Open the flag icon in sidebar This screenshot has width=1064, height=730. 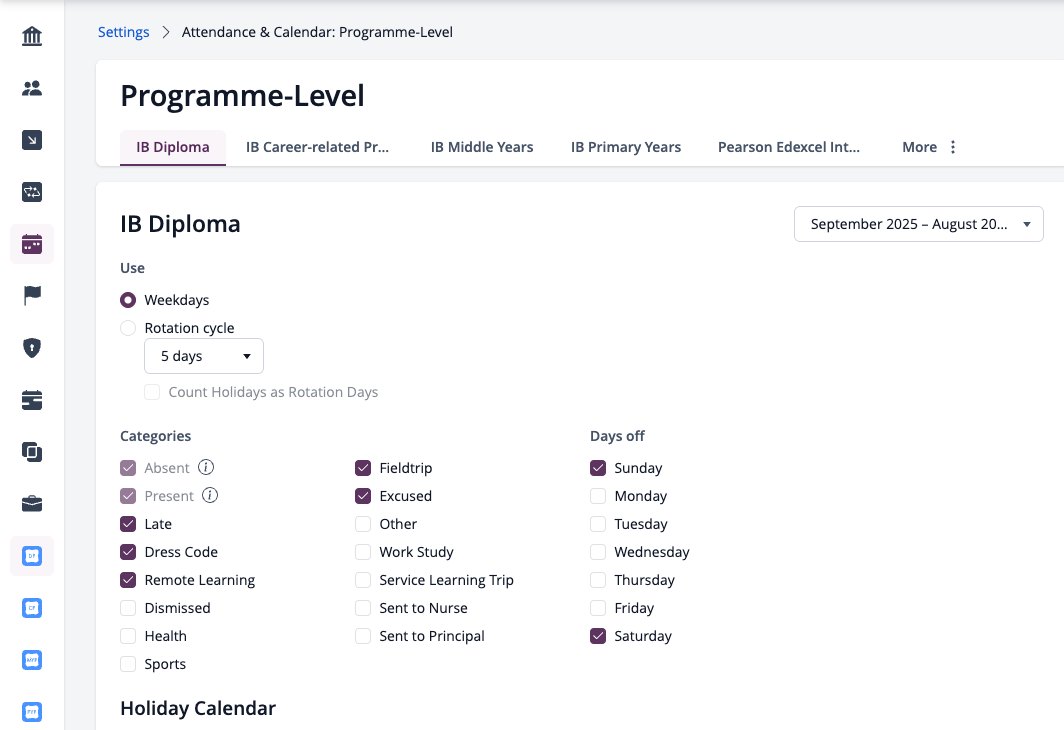(32, 295)
